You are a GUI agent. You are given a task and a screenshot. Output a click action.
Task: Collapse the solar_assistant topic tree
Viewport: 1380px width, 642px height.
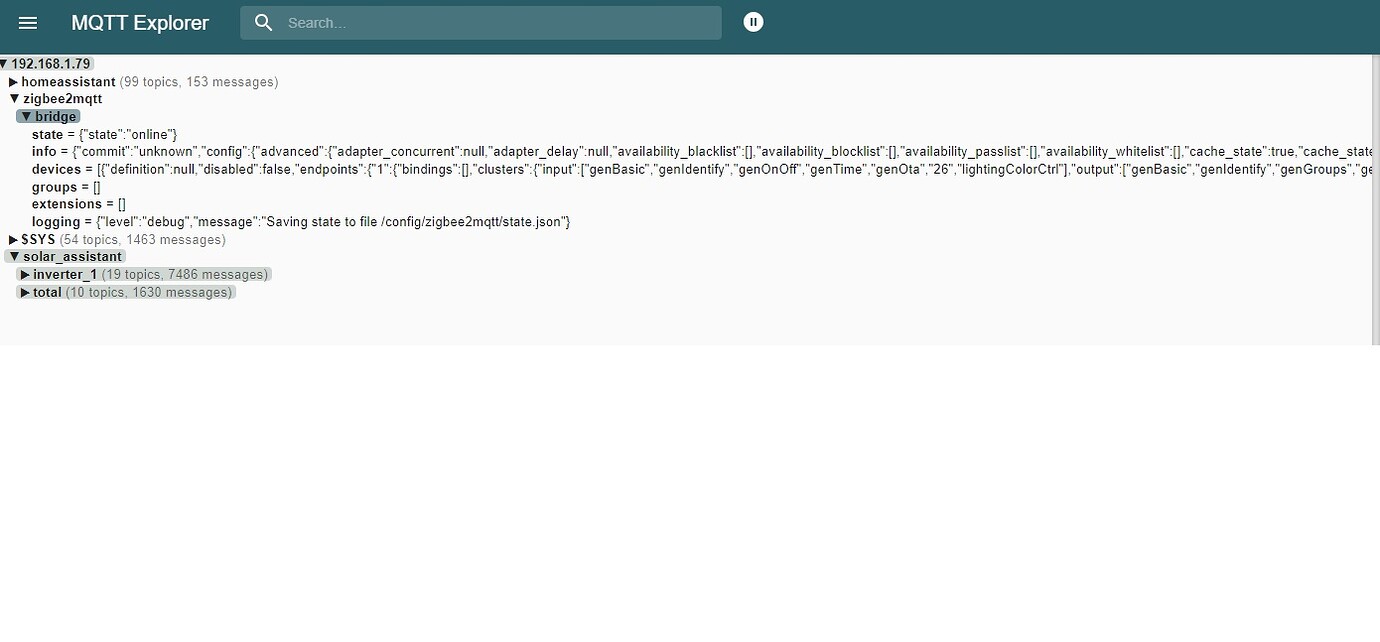[13, 256]
